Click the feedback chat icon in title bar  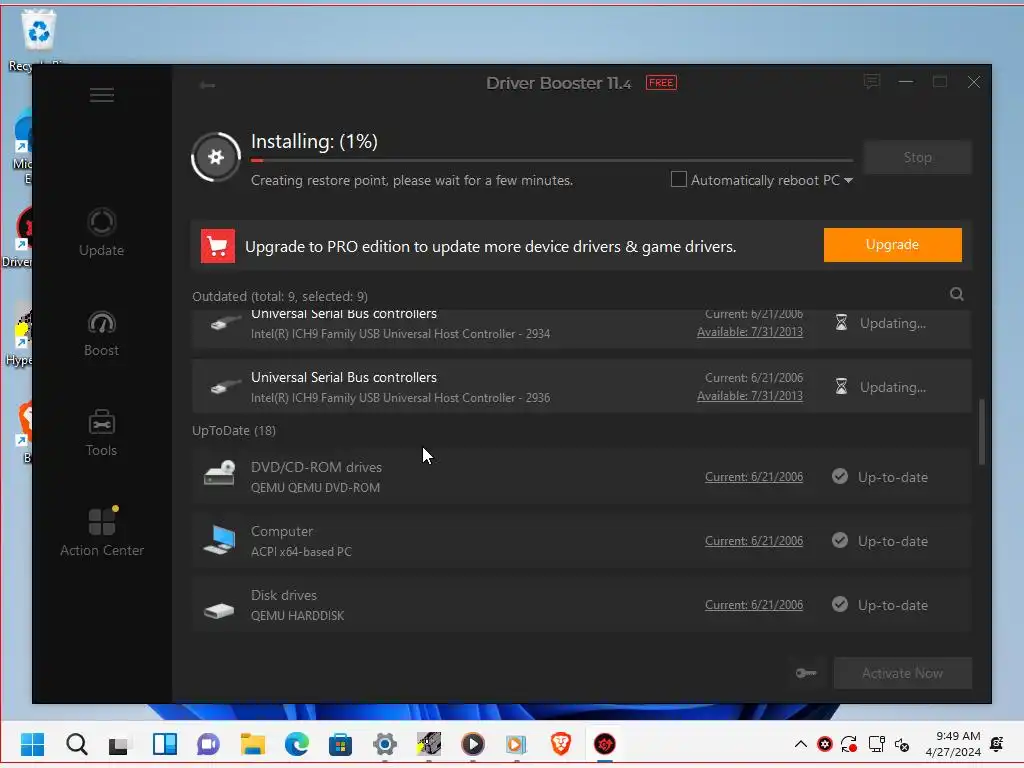pyautogui.click(x=872, y=82)
